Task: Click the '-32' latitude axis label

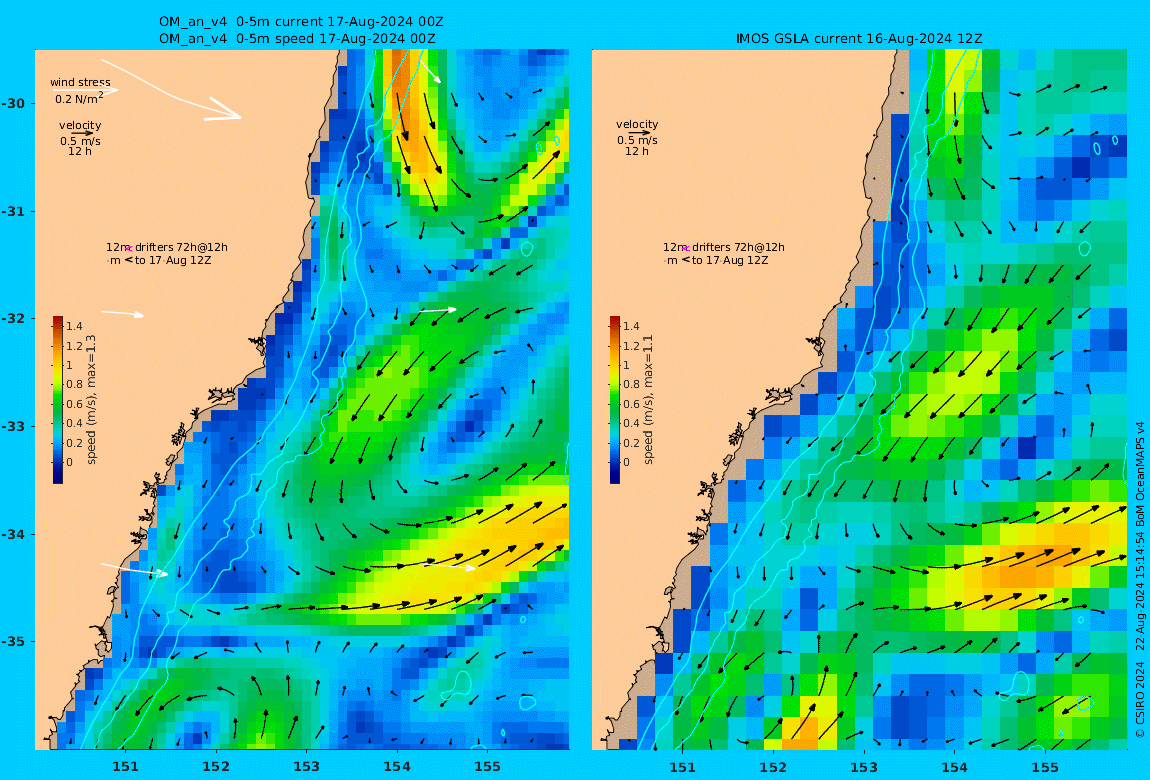Action: click(x=13, y=318)
